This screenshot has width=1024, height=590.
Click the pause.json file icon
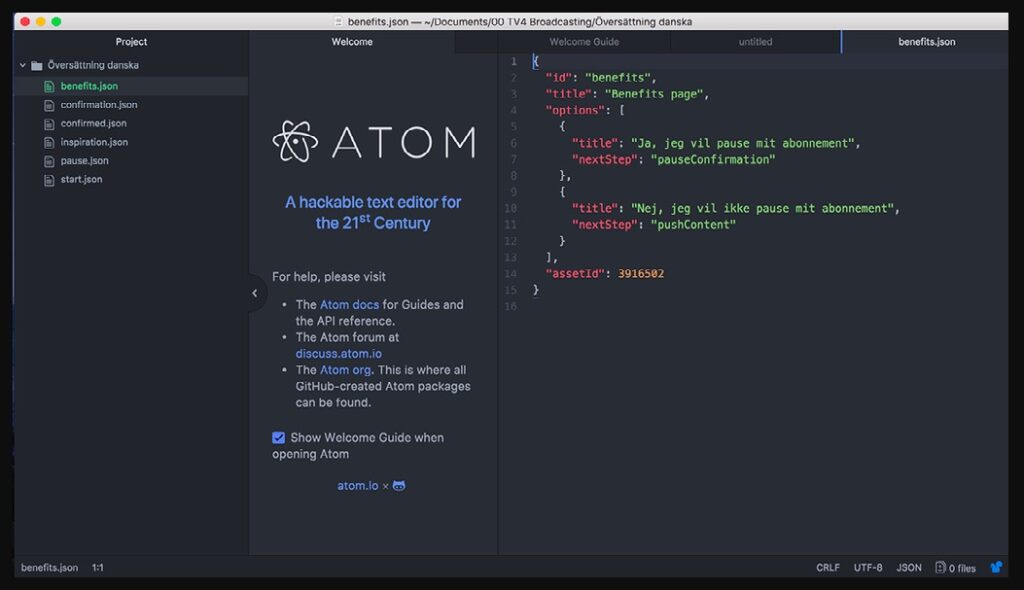(49, 161)
